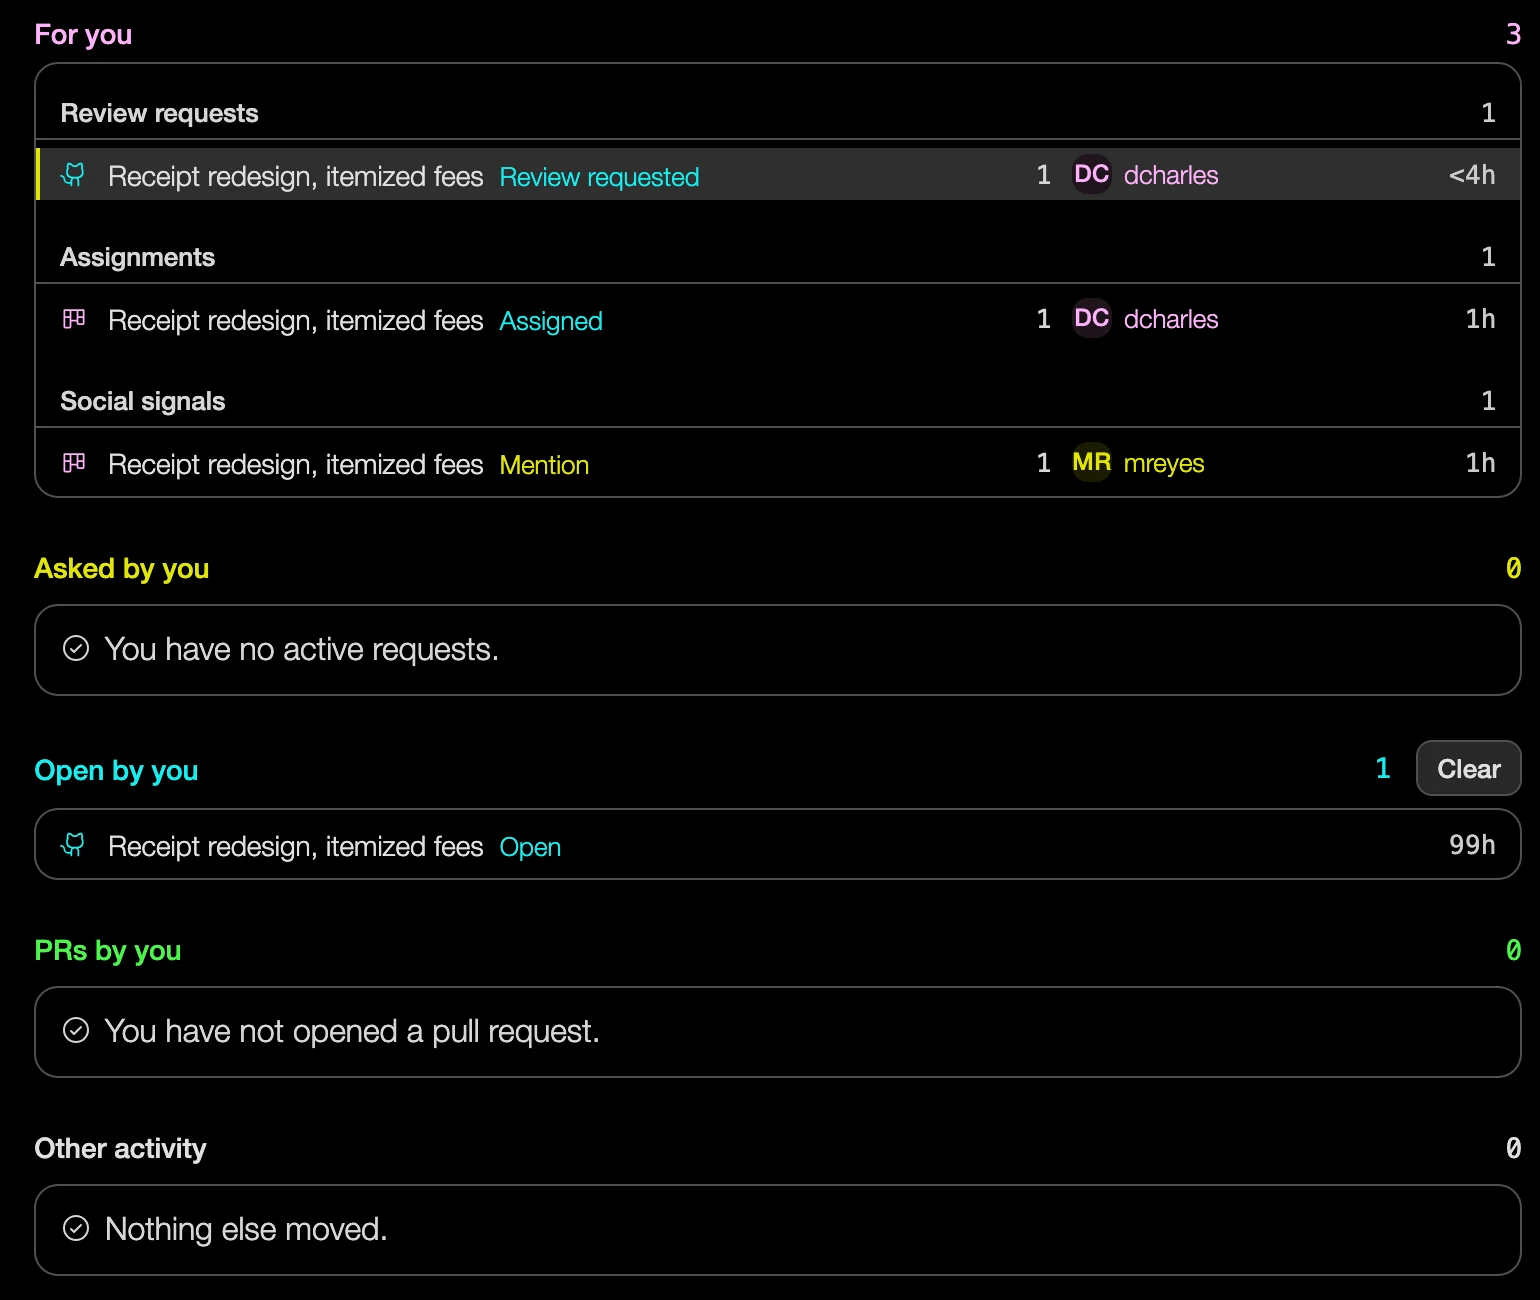1540x1300 pixels.
Task: Click the 'PRs by you' section heading
Action: pos(107,951)
